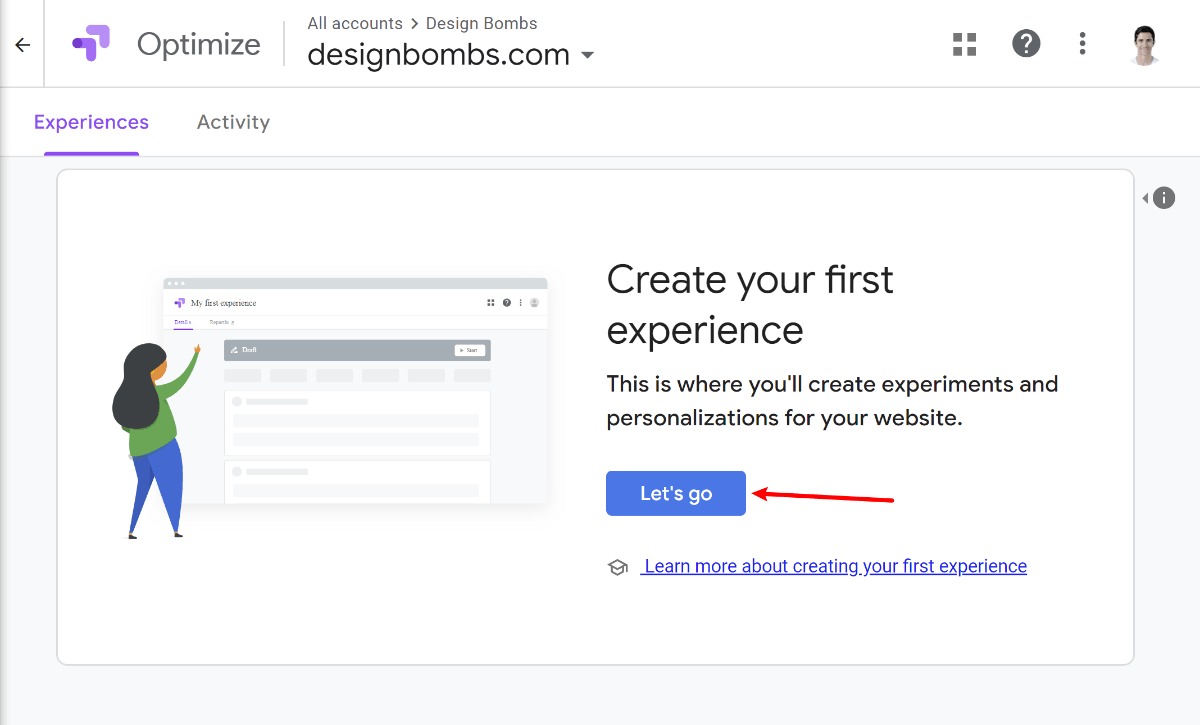Open the designbombs.com container dropdown

tap(587, 56)
